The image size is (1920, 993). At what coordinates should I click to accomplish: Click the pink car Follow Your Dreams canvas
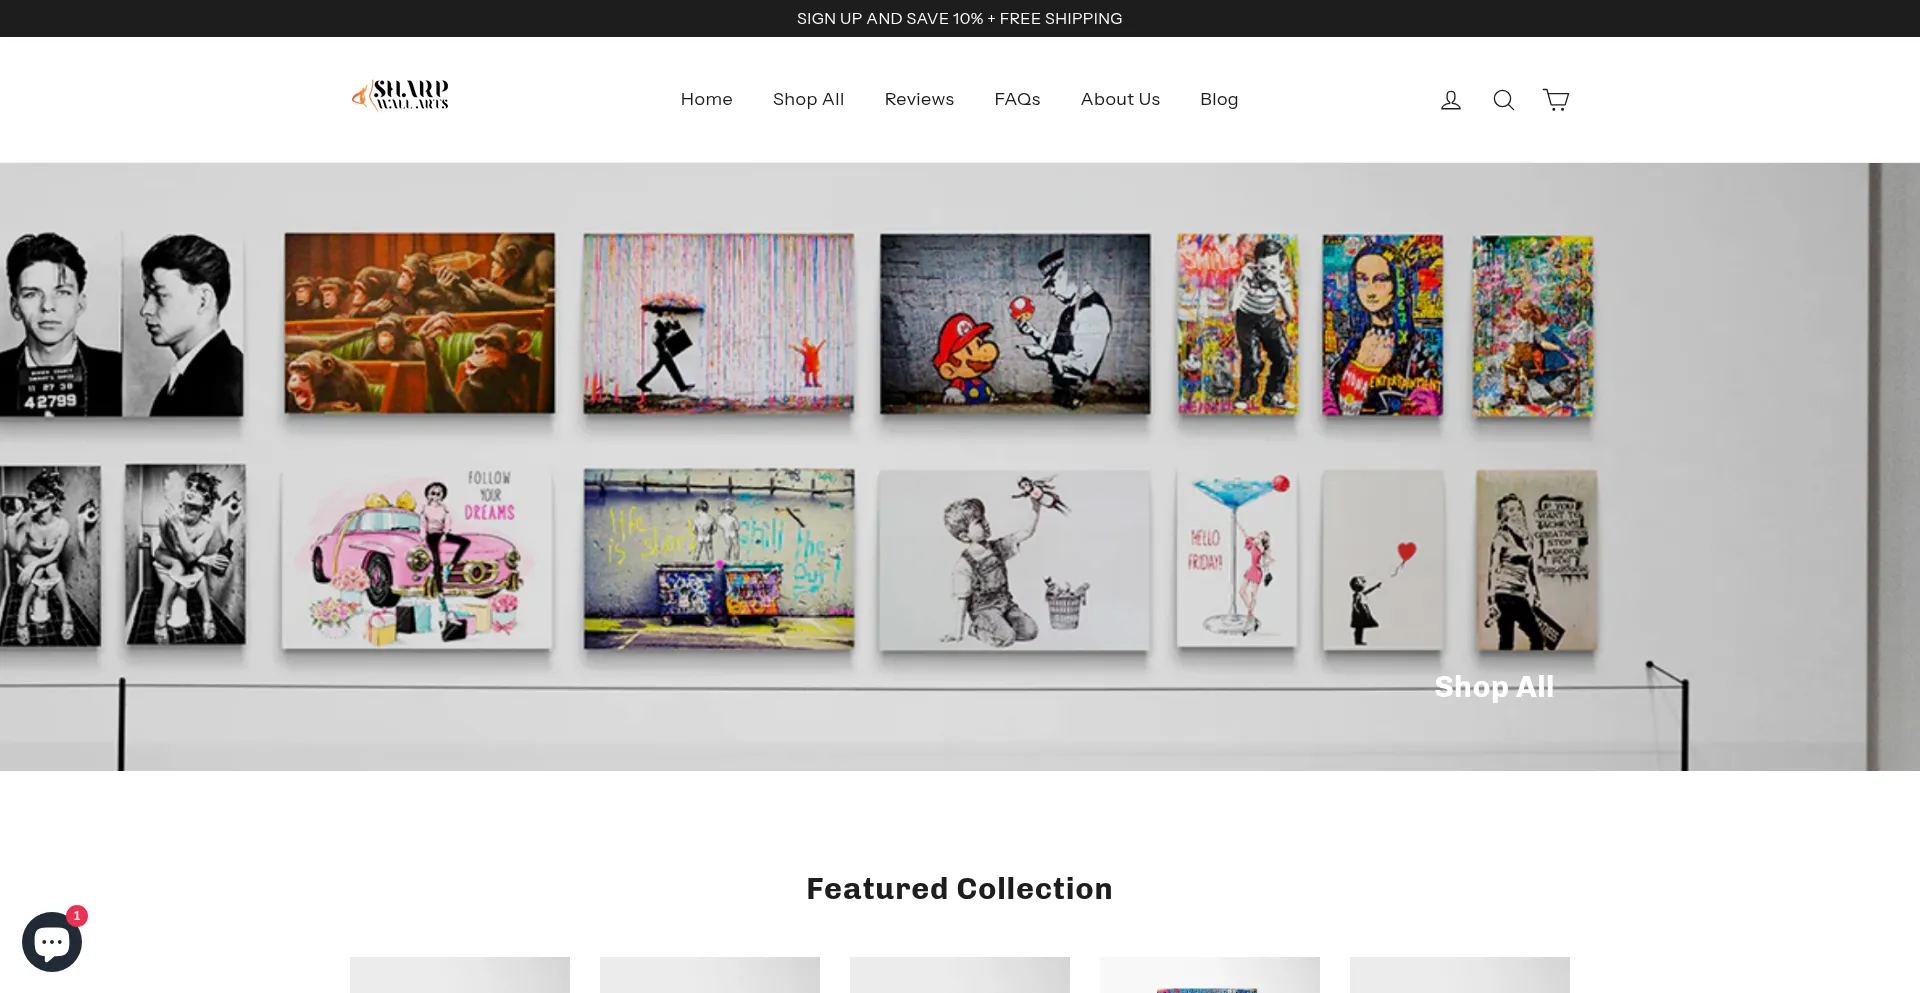417,559
